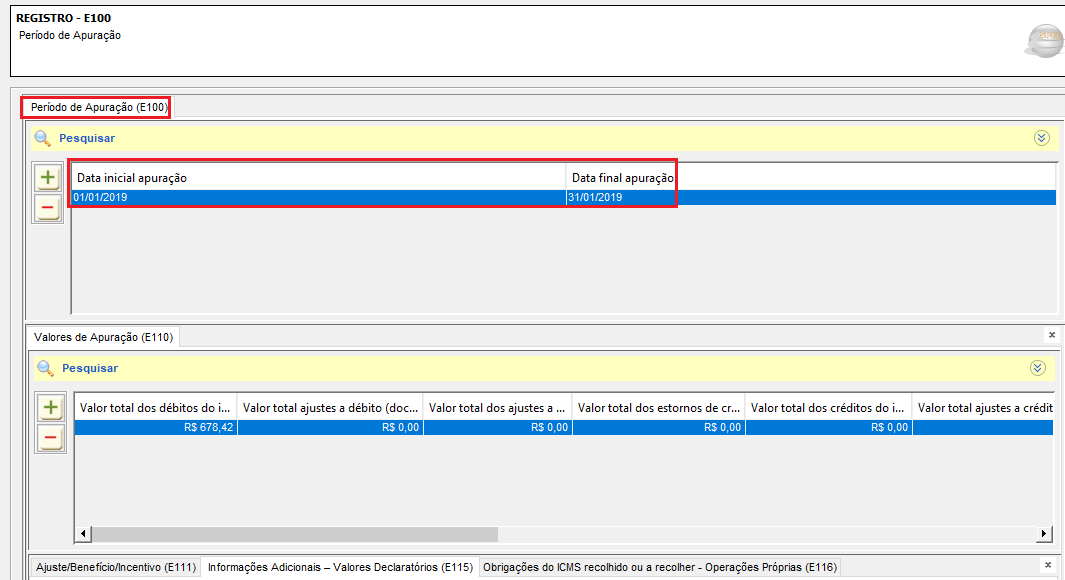Screen dimensions: 1065x580
Task: Click the horizontal scrollbar thumb in E110 table
Action: click(295, 534)
